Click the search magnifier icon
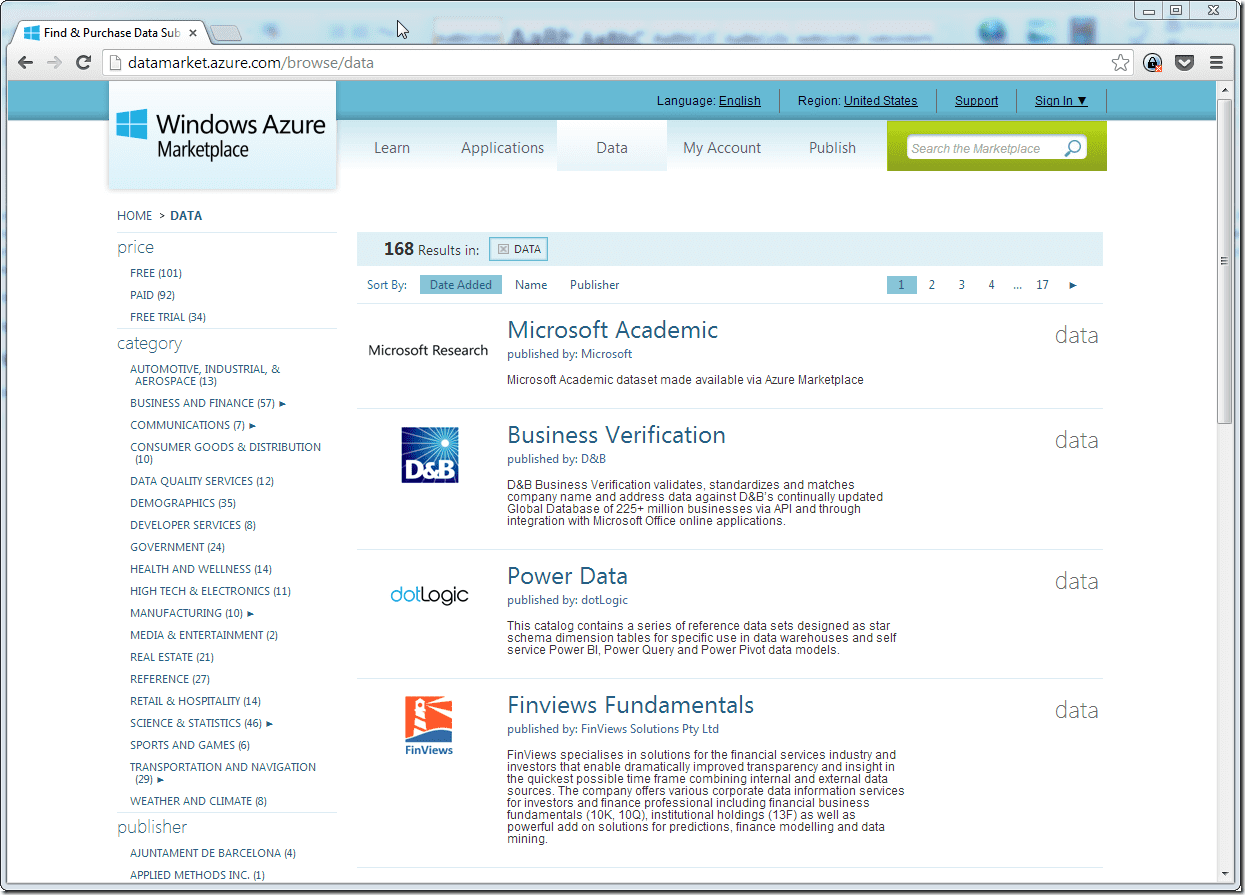This screenshot has width=1245, height=895. (1072, 148)
